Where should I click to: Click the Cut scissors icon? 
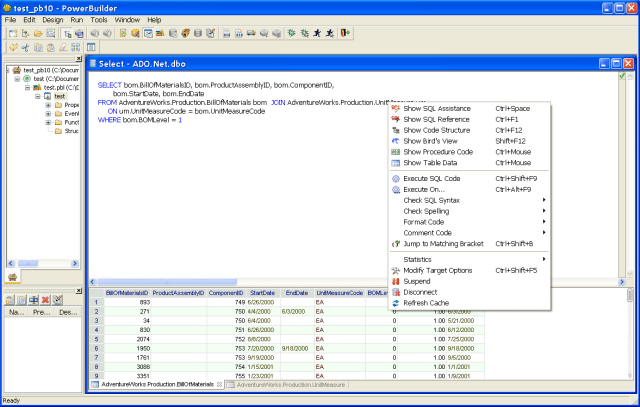[25, 48]
